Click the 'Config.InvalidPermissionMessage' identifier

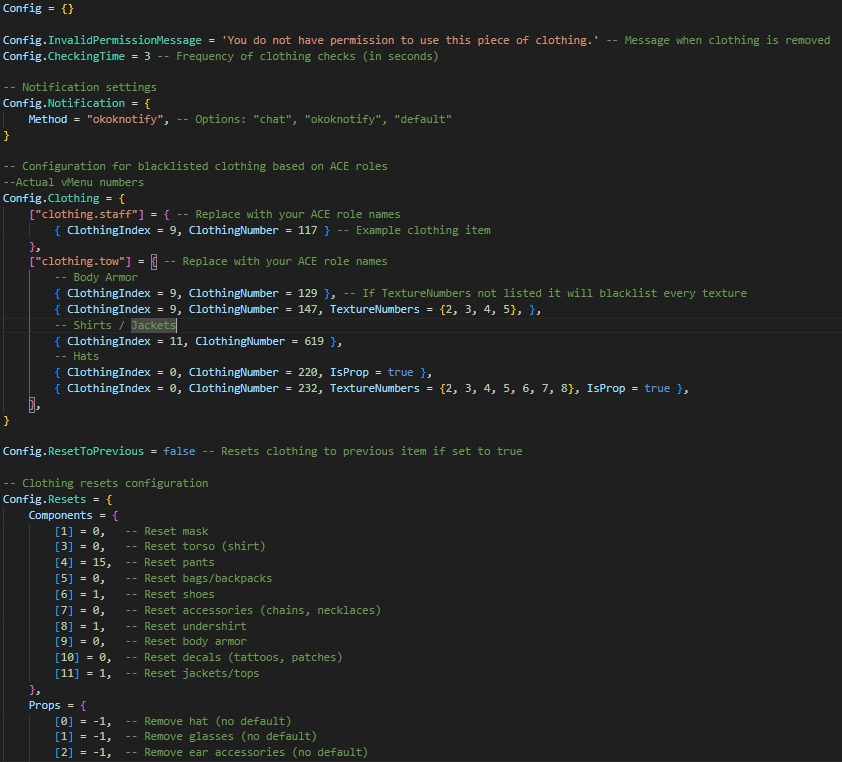(102, 40)
